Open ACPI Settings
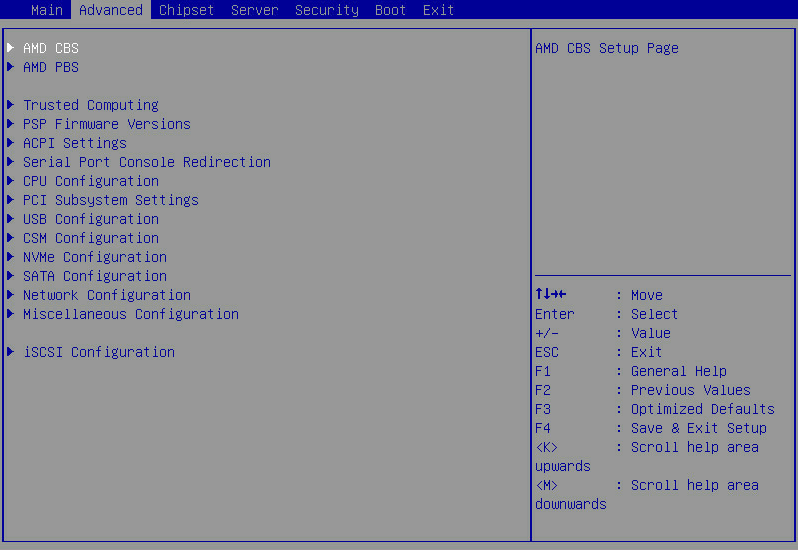This screenshot has height=550, width=798. point(75,143)
